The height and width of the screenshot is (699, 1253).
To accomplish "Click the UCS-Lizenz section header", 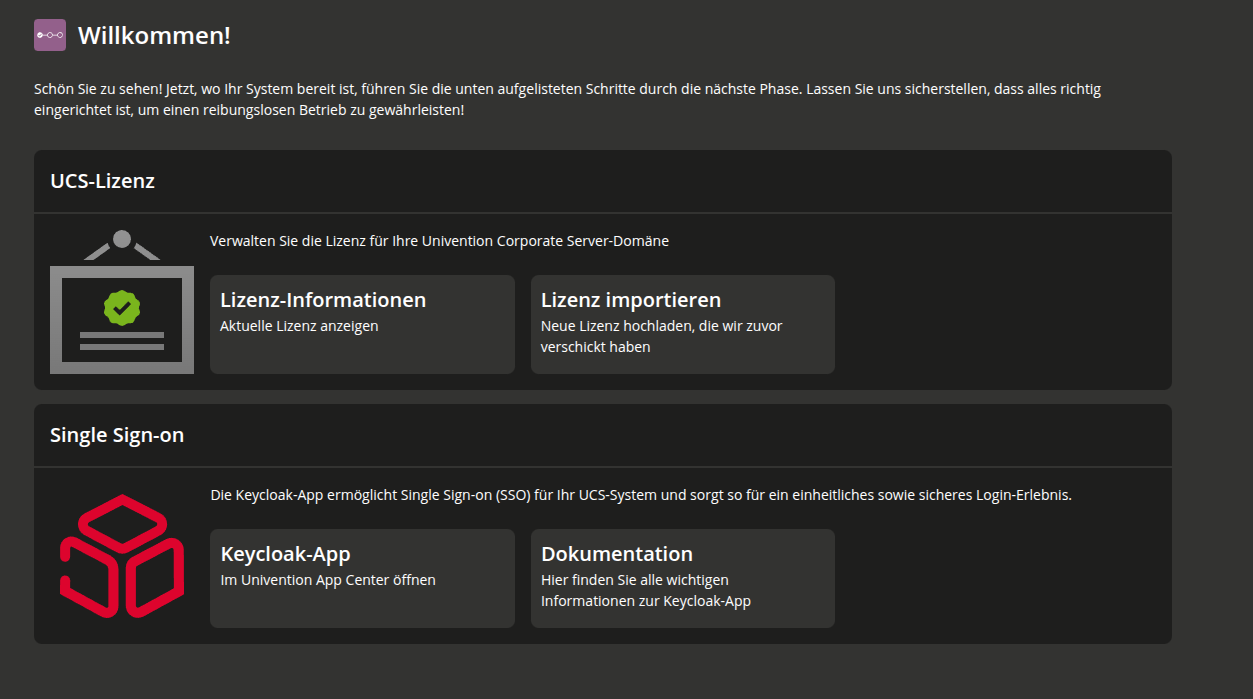I will coord(103,181).
